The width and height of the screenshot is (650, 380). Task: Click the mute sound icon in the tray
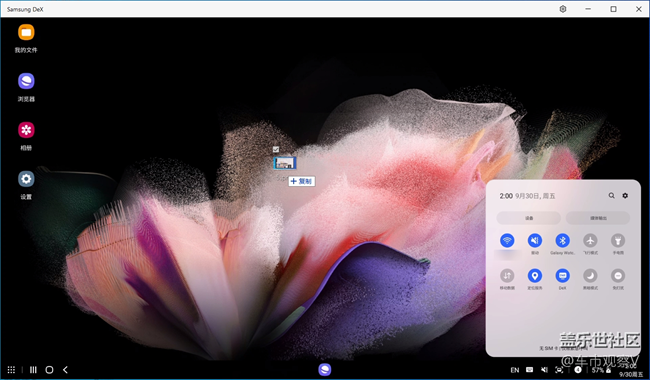point(544,370)
